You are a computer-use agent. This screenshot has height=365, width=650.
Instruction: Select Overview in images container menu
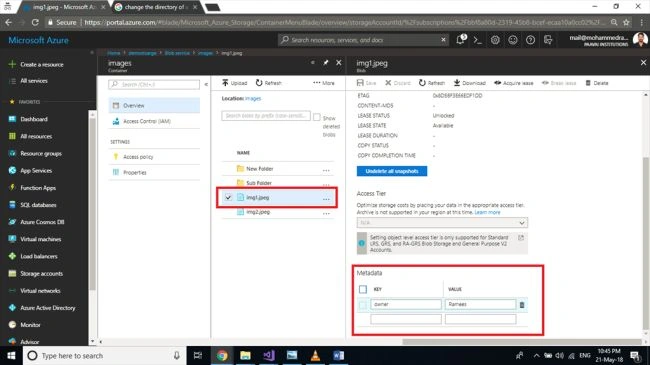tap(154, 105)
